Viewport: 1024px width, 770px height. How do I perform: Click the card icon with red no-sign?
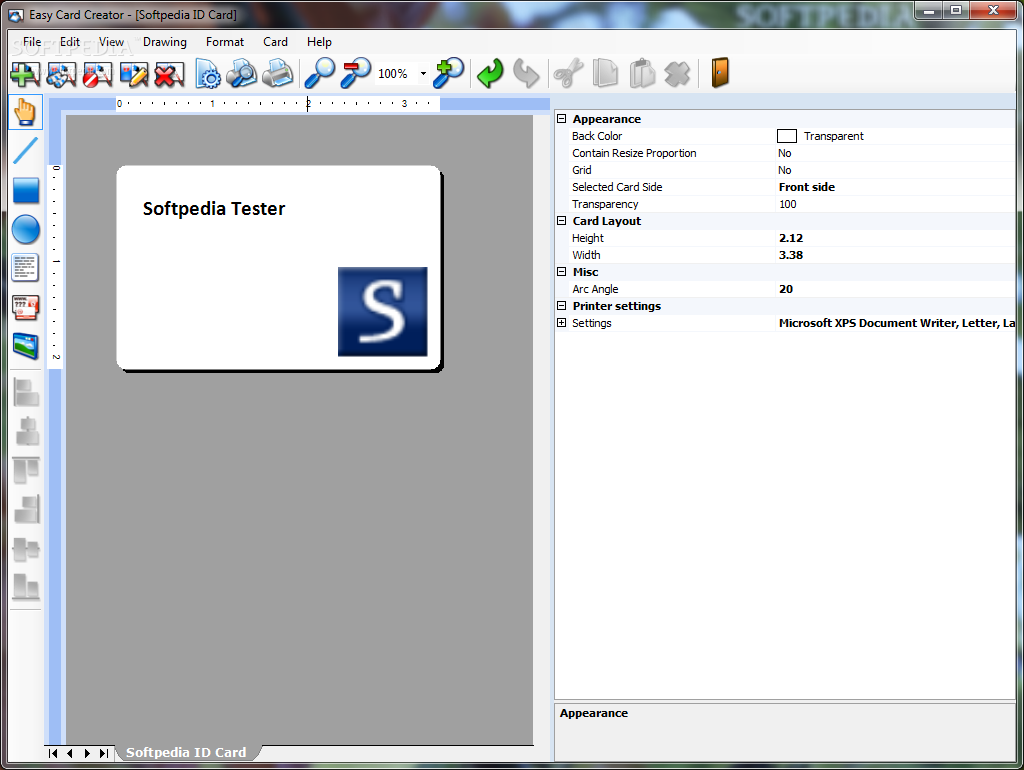pos(97,74)
